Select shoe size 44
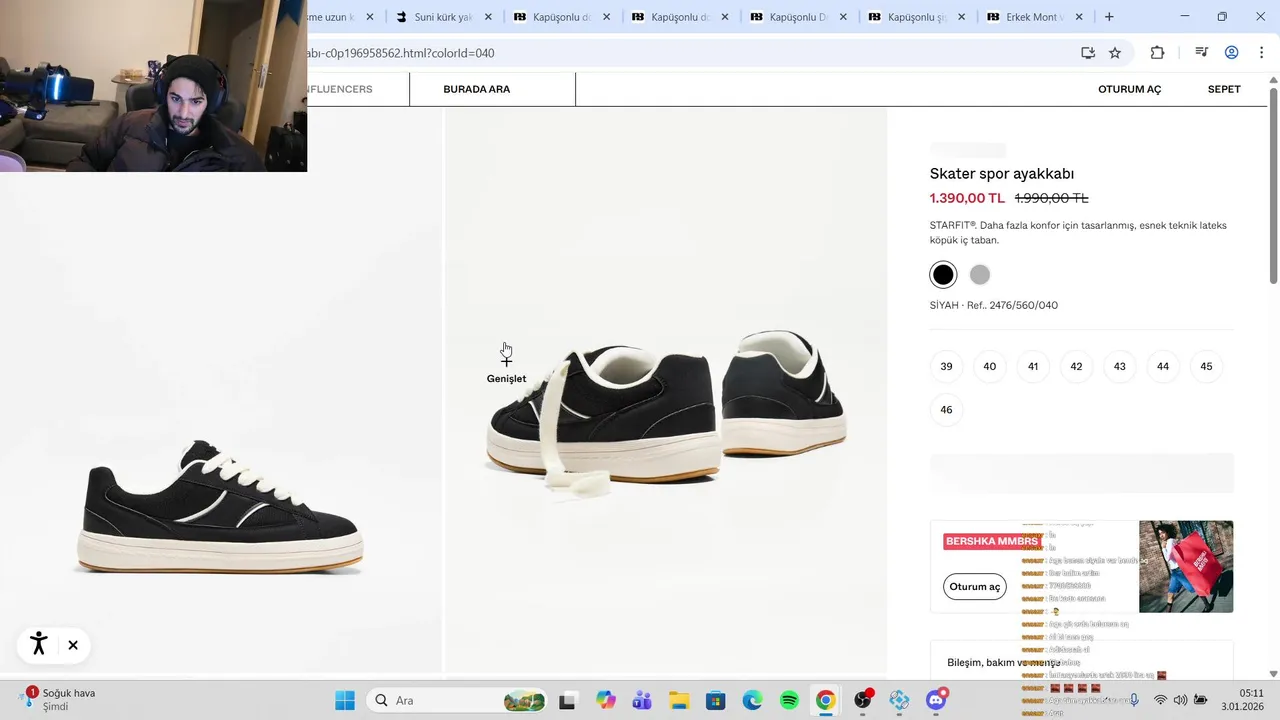This screenshot has width=1280, height=720. pos(1163,366)
